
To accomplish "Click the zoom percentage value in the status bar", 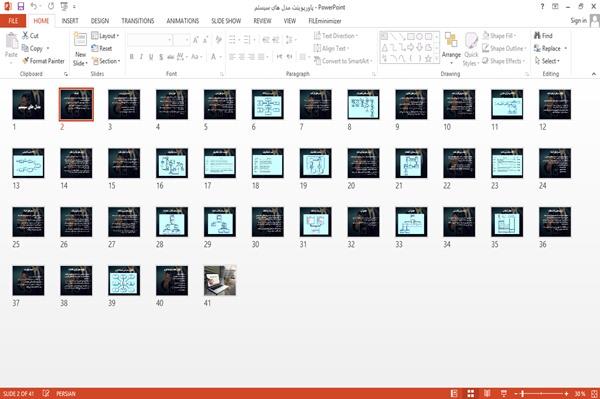I will coord(579,393).
